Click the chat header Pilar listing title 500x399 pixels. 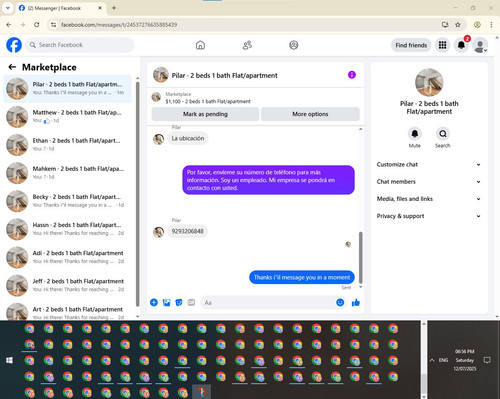click(x=224, y=76)
